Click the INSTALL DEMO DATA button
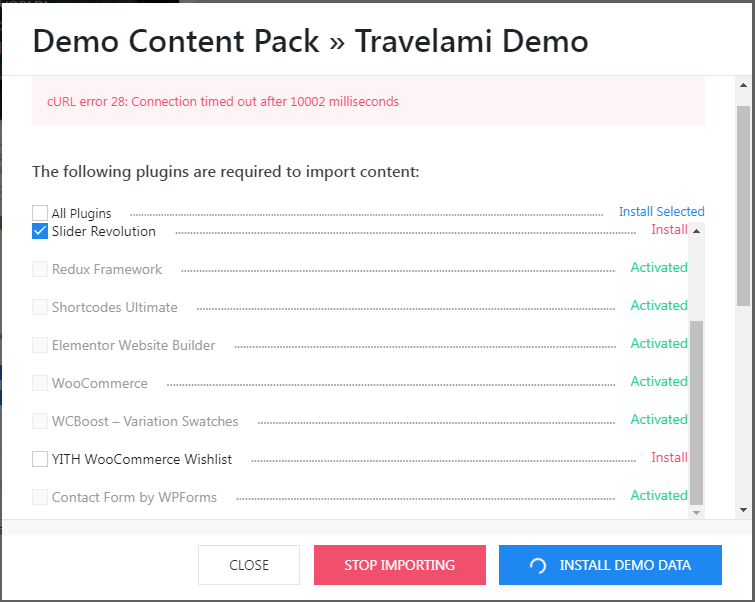Viewport: 755px width, 602px height. 610,565
